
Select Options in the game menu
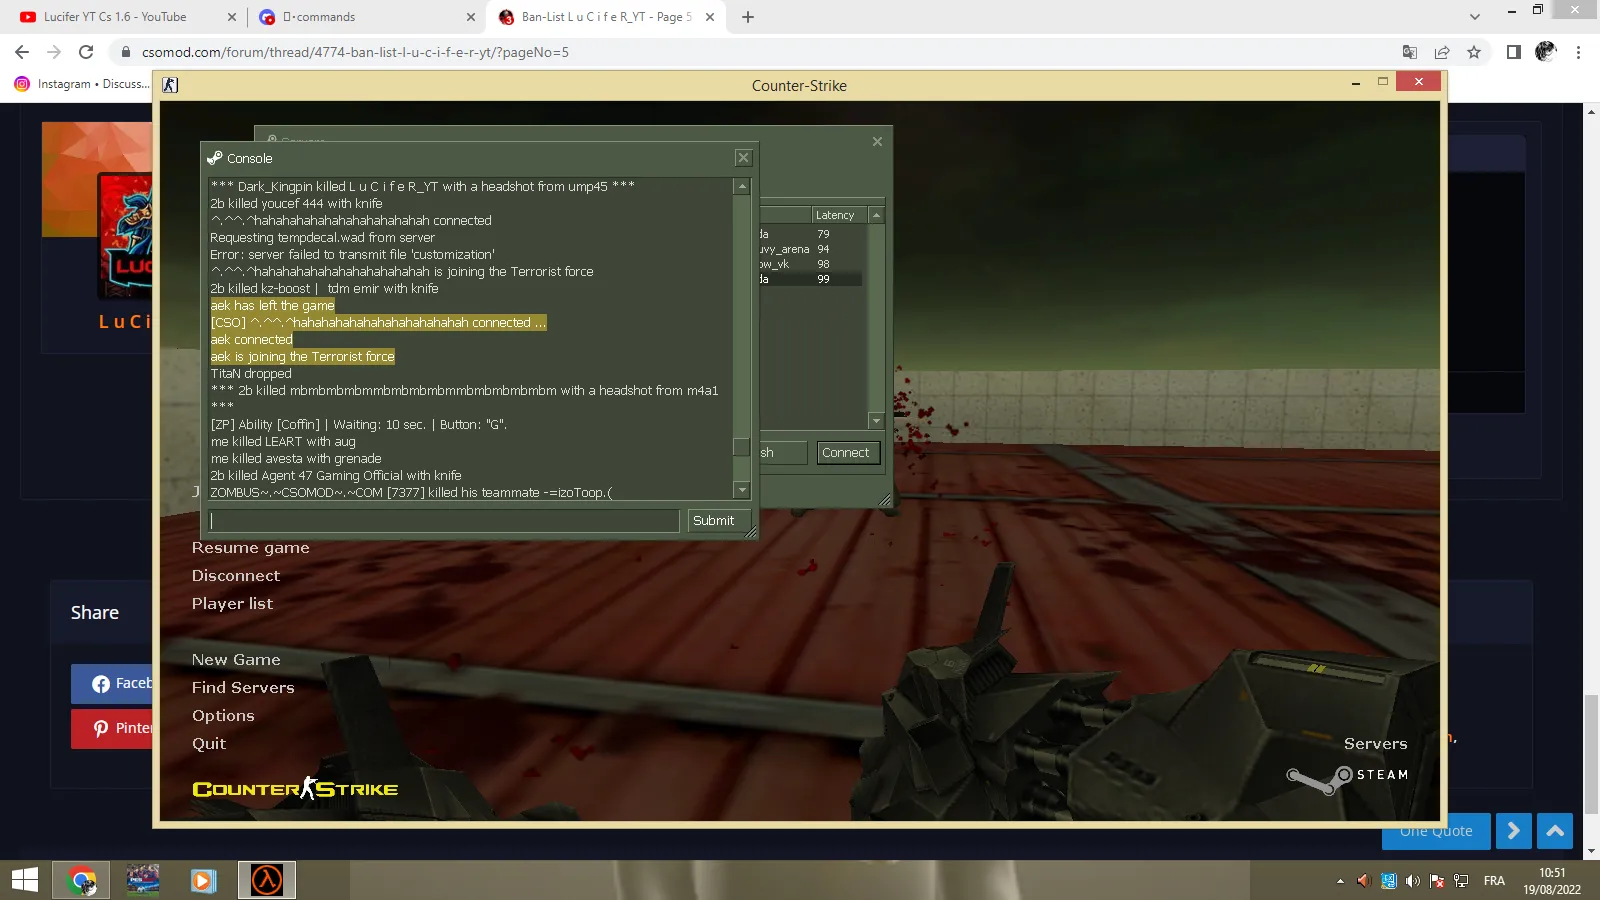click(223, 716)
